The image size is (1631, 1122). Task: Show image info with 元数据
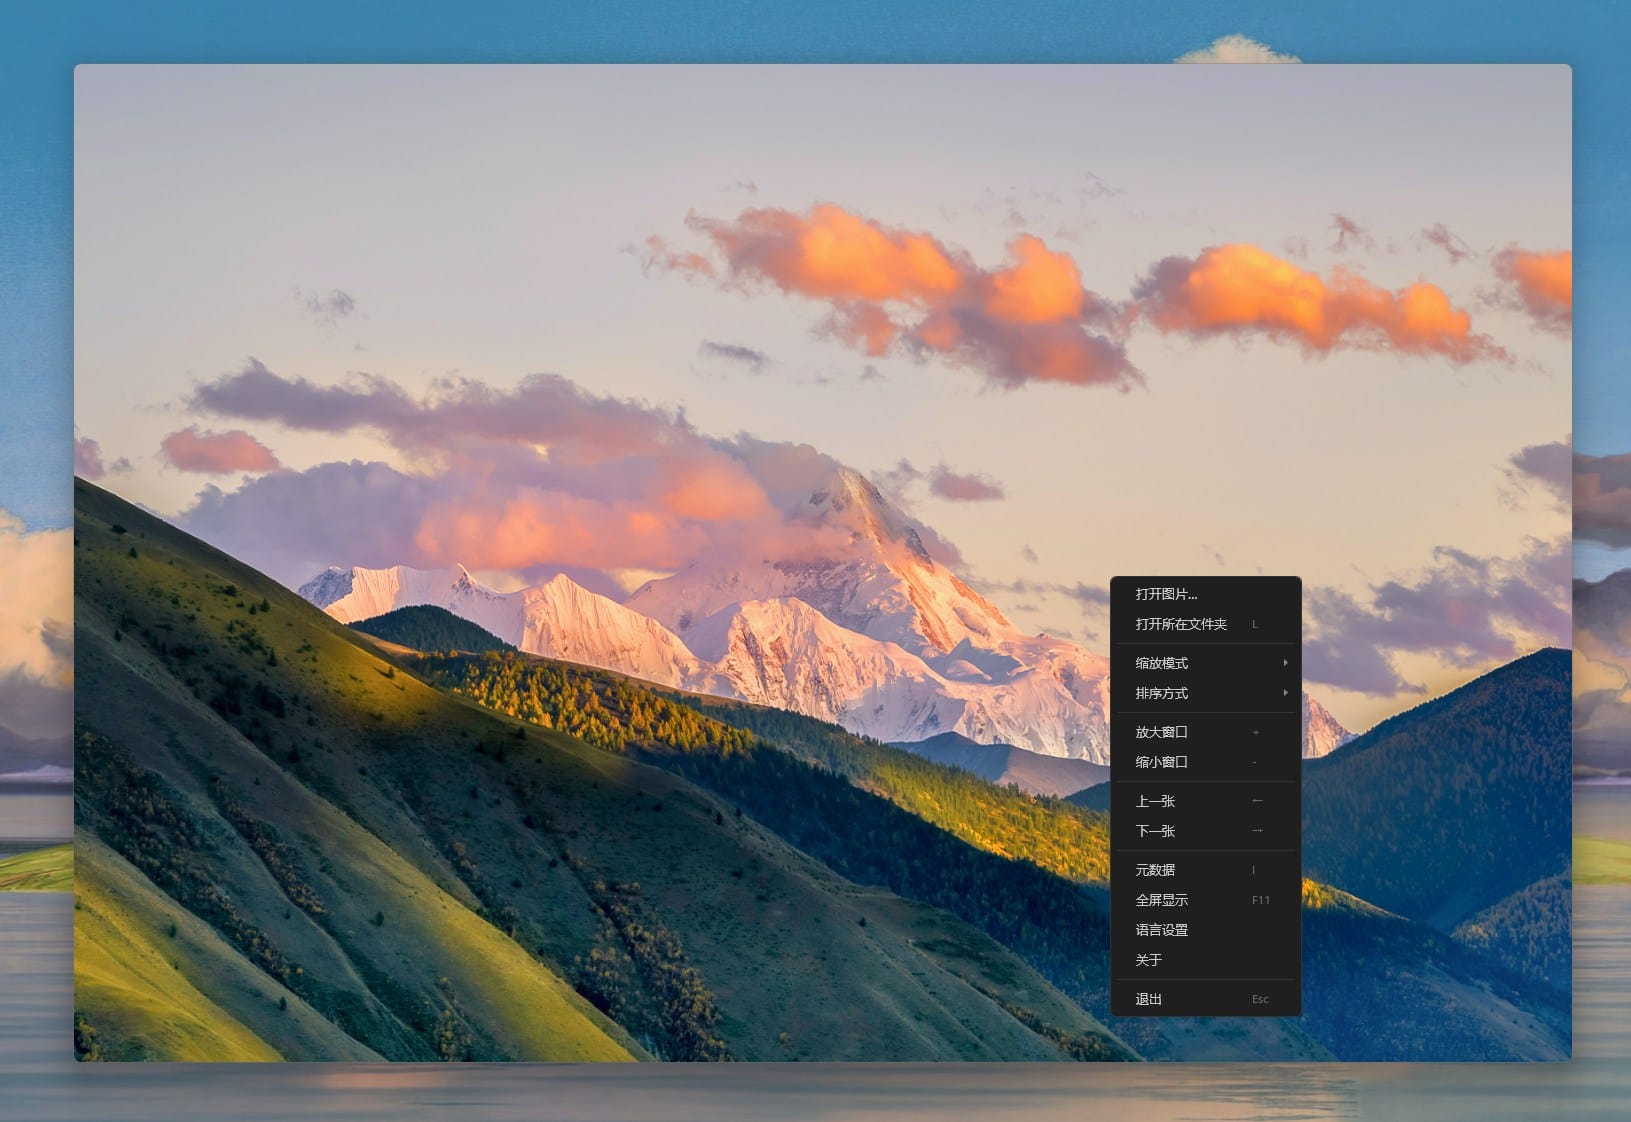[x=1155, y=870]
